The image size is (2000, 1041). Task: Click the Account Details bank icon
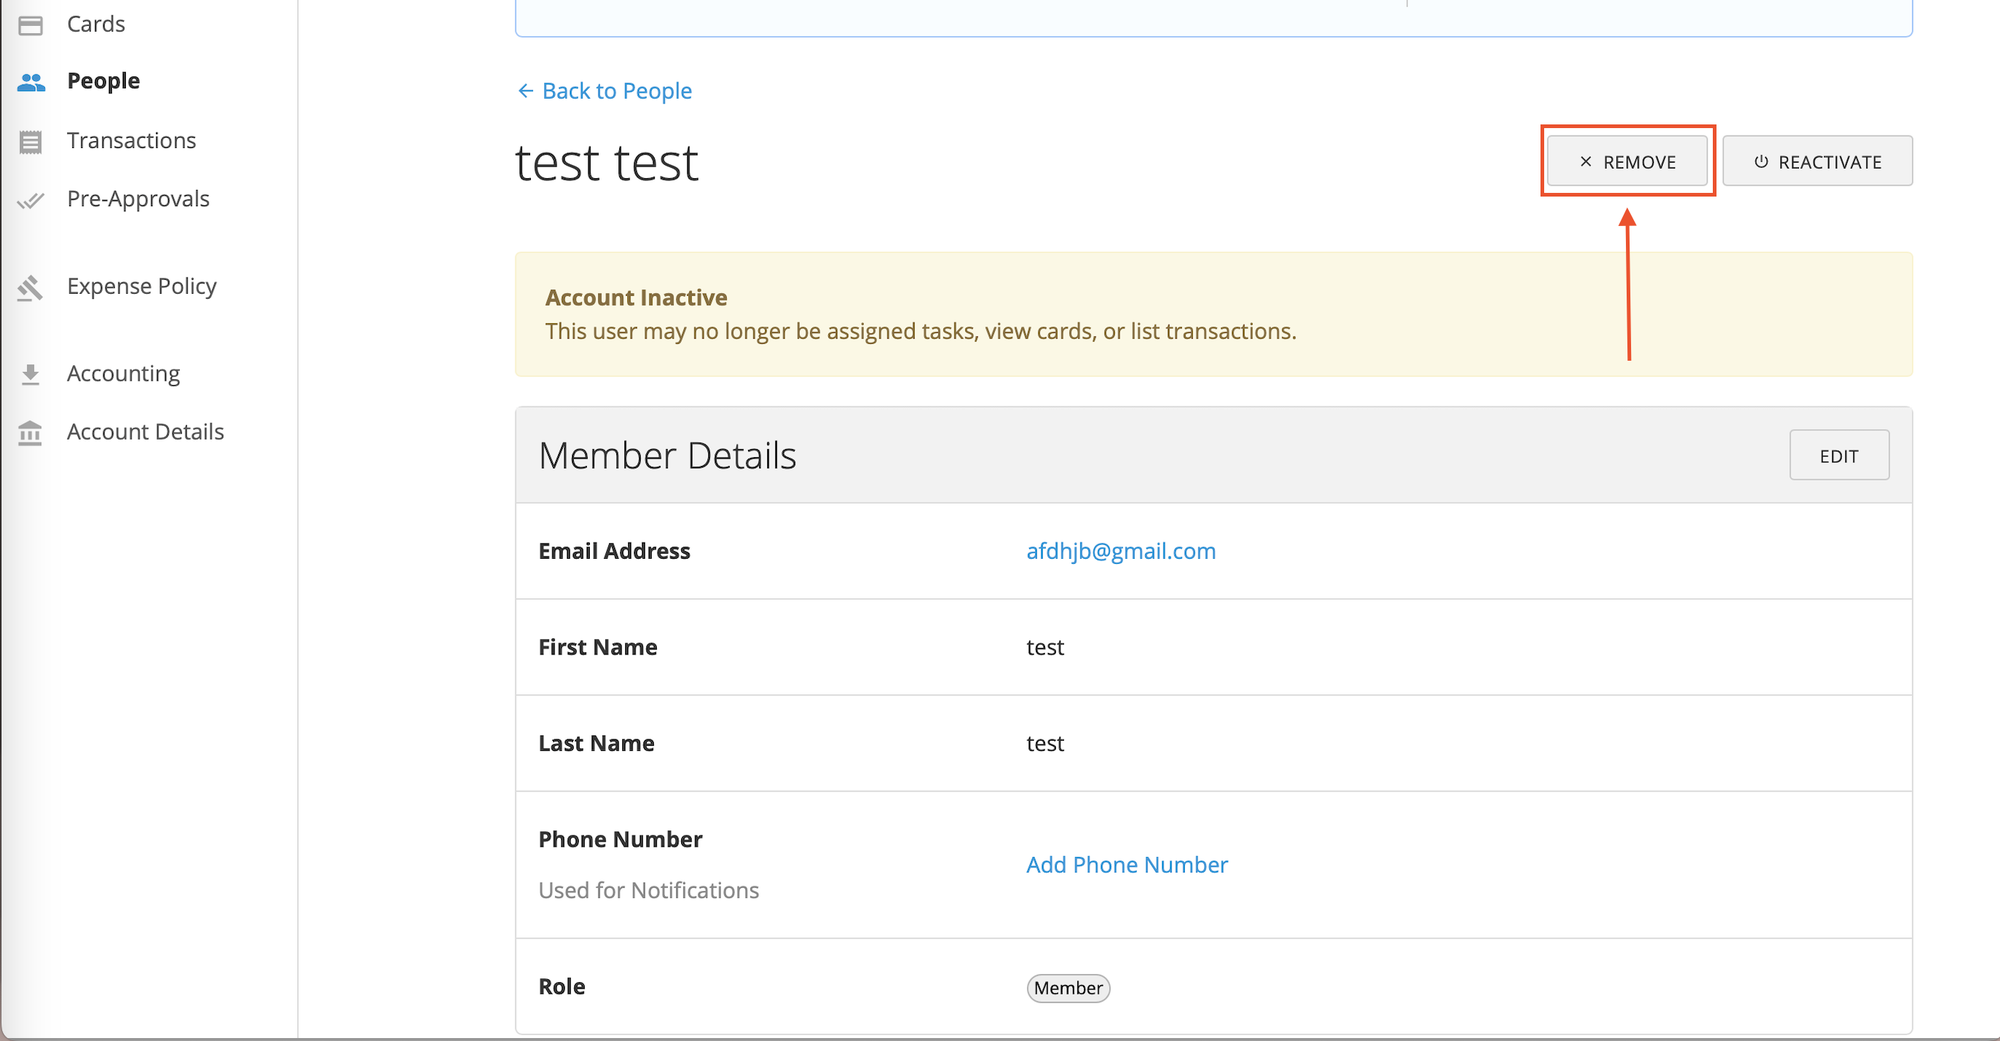pyautogui.click(x=31, y=433)
